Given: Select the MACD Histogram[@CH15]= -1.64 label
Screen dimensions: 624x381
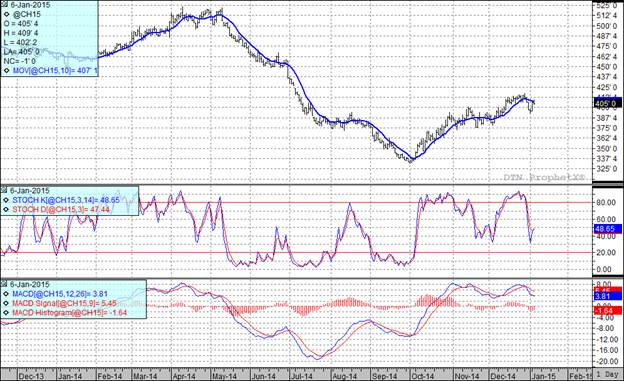Looking at the screenshot, I should [70, 313].
